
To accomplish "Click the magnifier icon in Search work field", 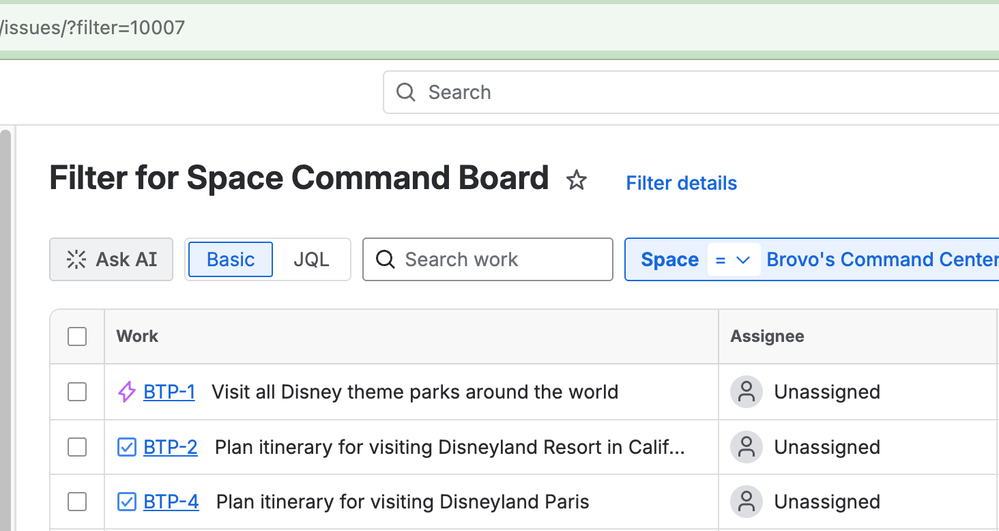I will click(x=385, y=259).
